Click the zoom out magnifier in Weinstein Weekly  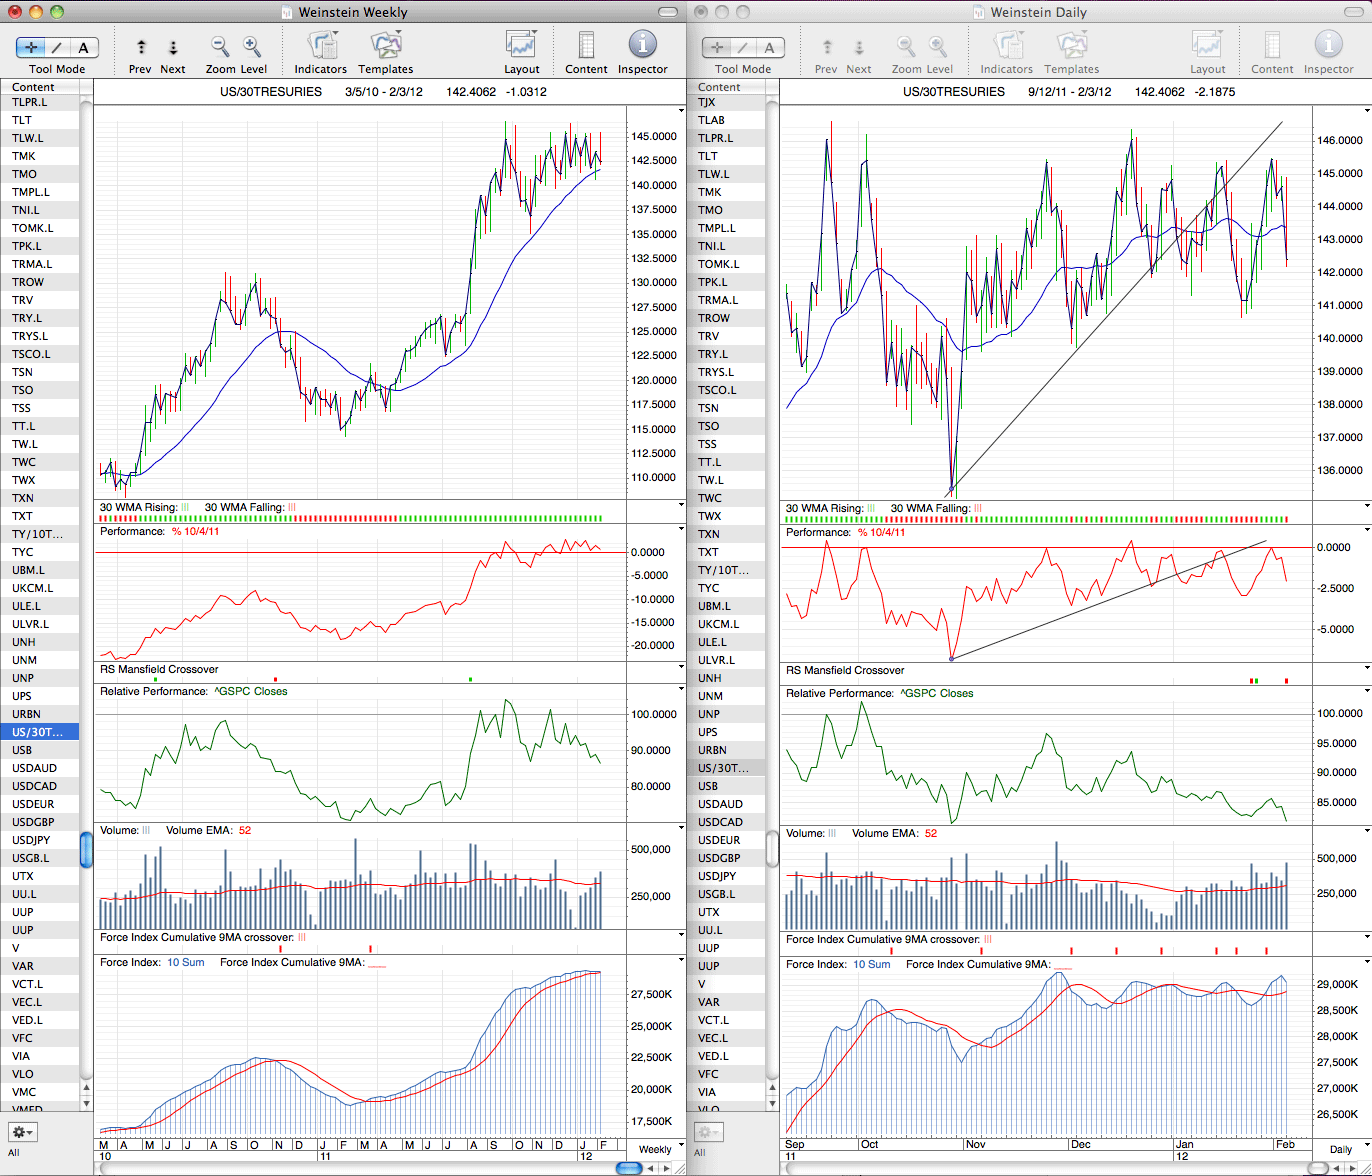[220, 46]
